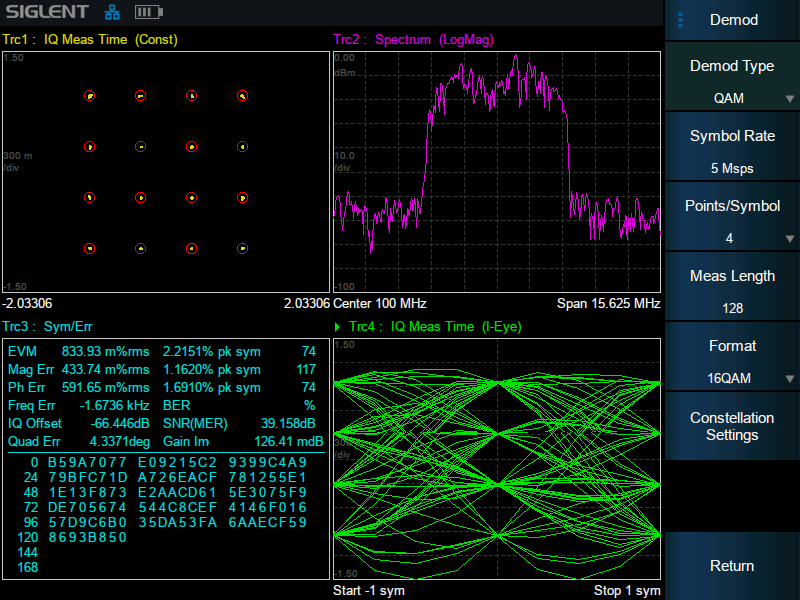Click the green active-trace arrow by Trc4
Screen dimensions: 800x600
tap(338, 327)
